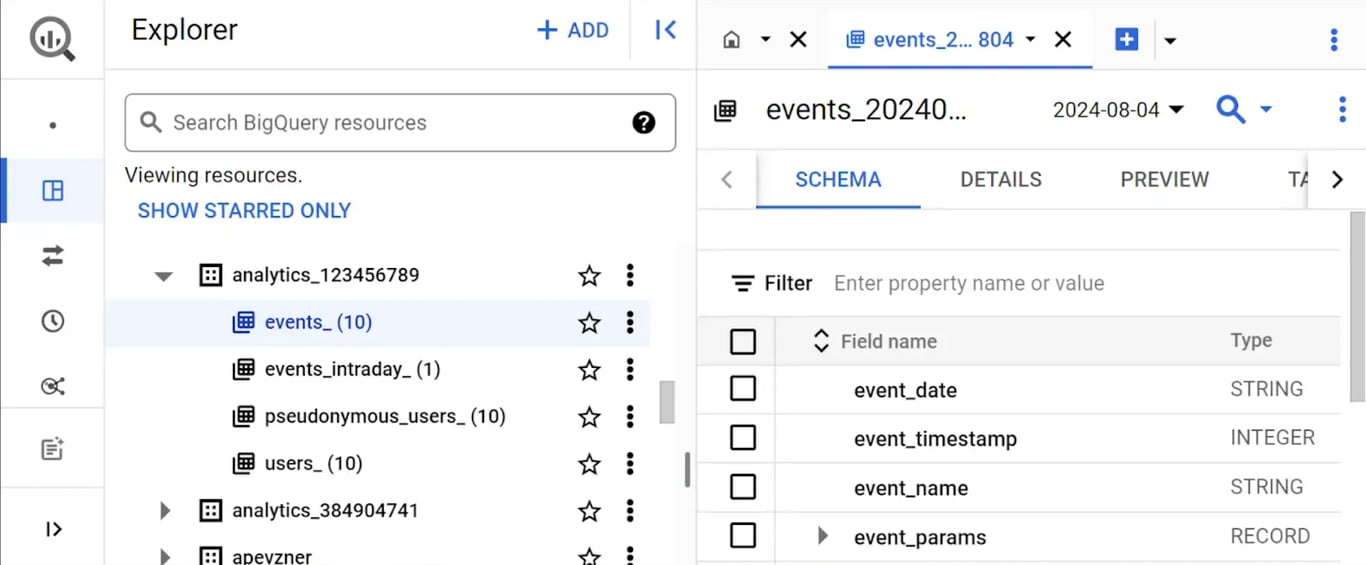
Task: Expand the left navigation menu
Action: coord(53,529)
